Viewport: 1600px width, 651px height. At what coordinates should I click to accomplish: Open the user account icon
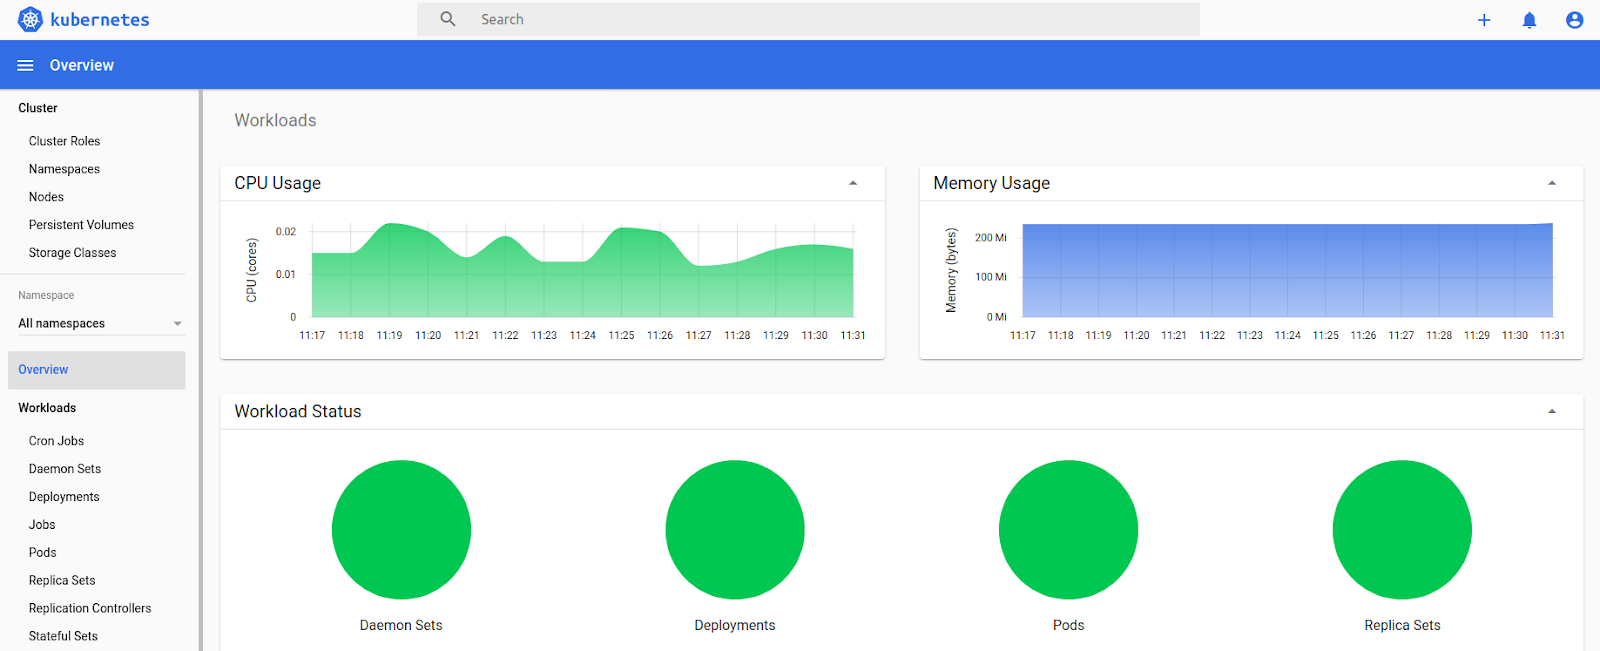click(x=1574, y=20)
